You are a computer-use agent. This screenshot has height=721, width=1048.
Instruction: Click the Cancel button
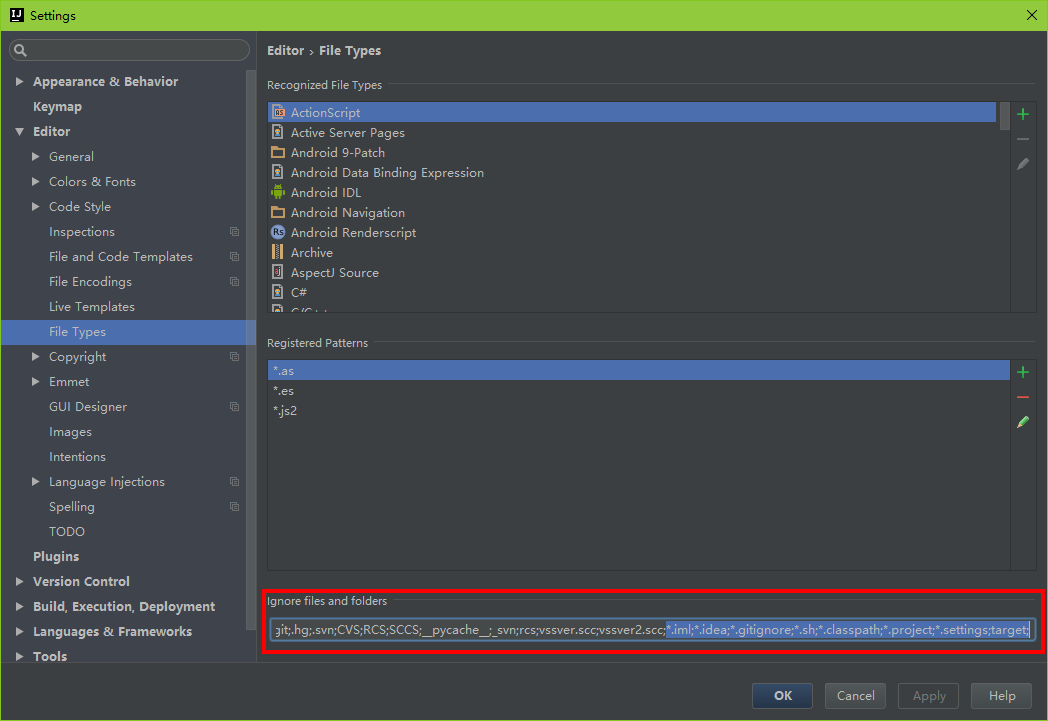[x=855, y=696]
